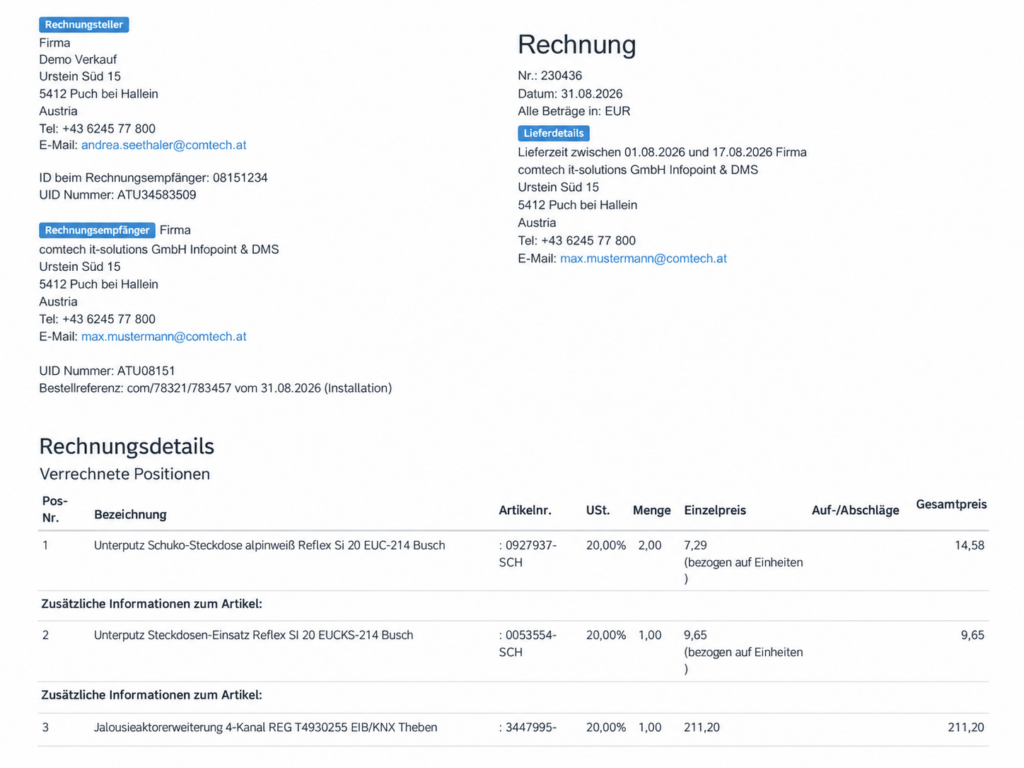Click total price 211,20 in row three
The height and width of the screenshot is (768, 1024).
(965, 728)
